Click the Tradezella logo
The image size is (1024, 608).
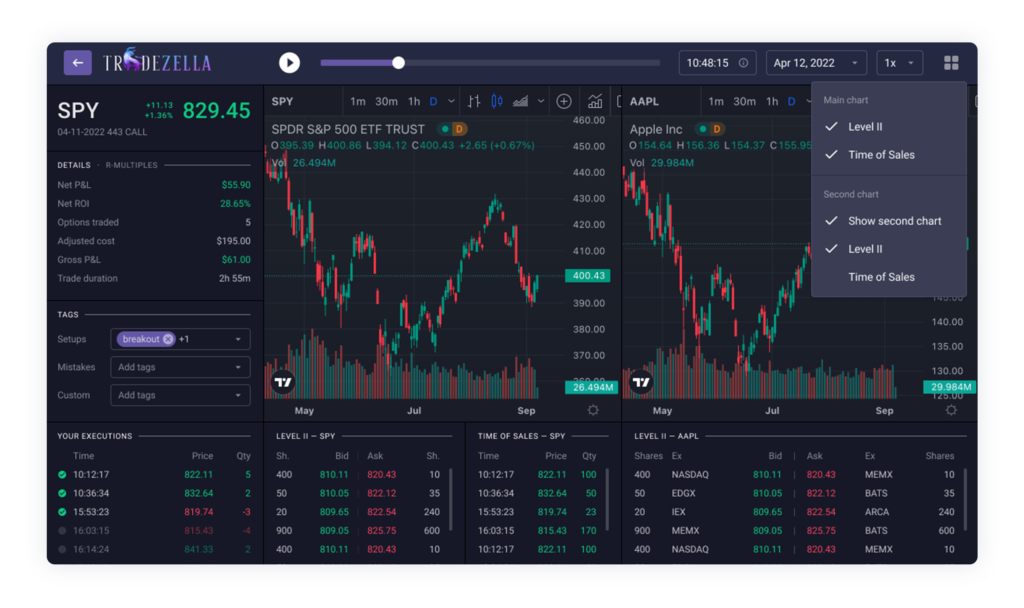pos(157,62)
